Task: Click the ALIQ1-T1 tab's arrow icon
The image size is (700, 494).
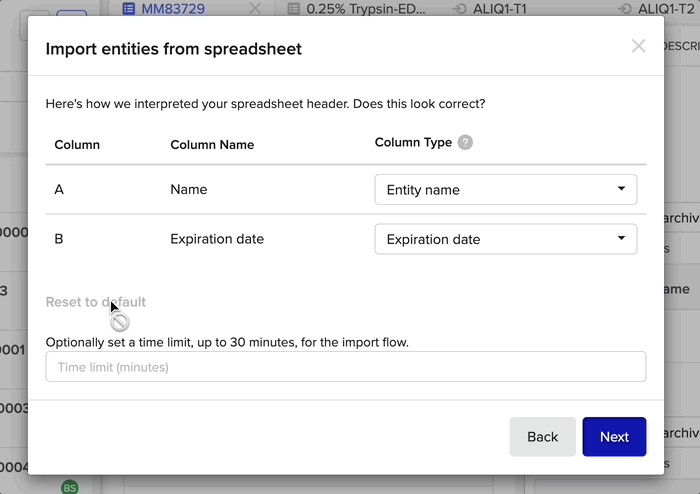Action: tap(459, 8)
